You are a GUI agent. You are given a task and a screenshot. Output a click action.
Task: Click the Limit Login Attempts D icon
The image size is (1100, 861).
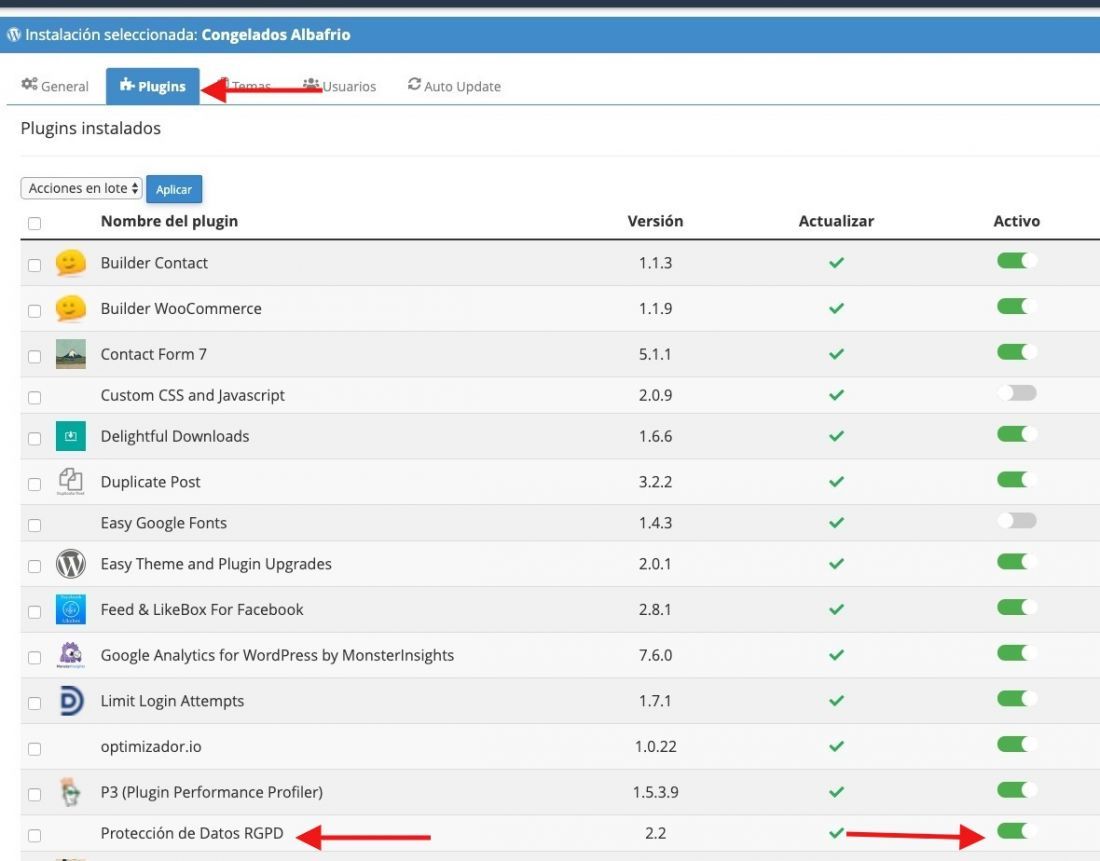[71, 700]
